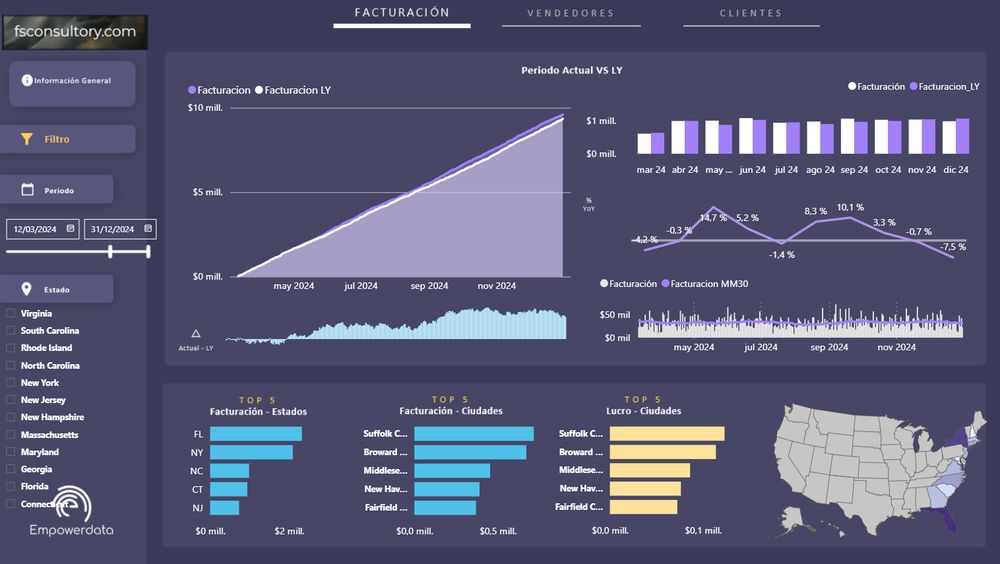Click the left handle of date slider
This screenshot has height=564, width=1000.
110,252
